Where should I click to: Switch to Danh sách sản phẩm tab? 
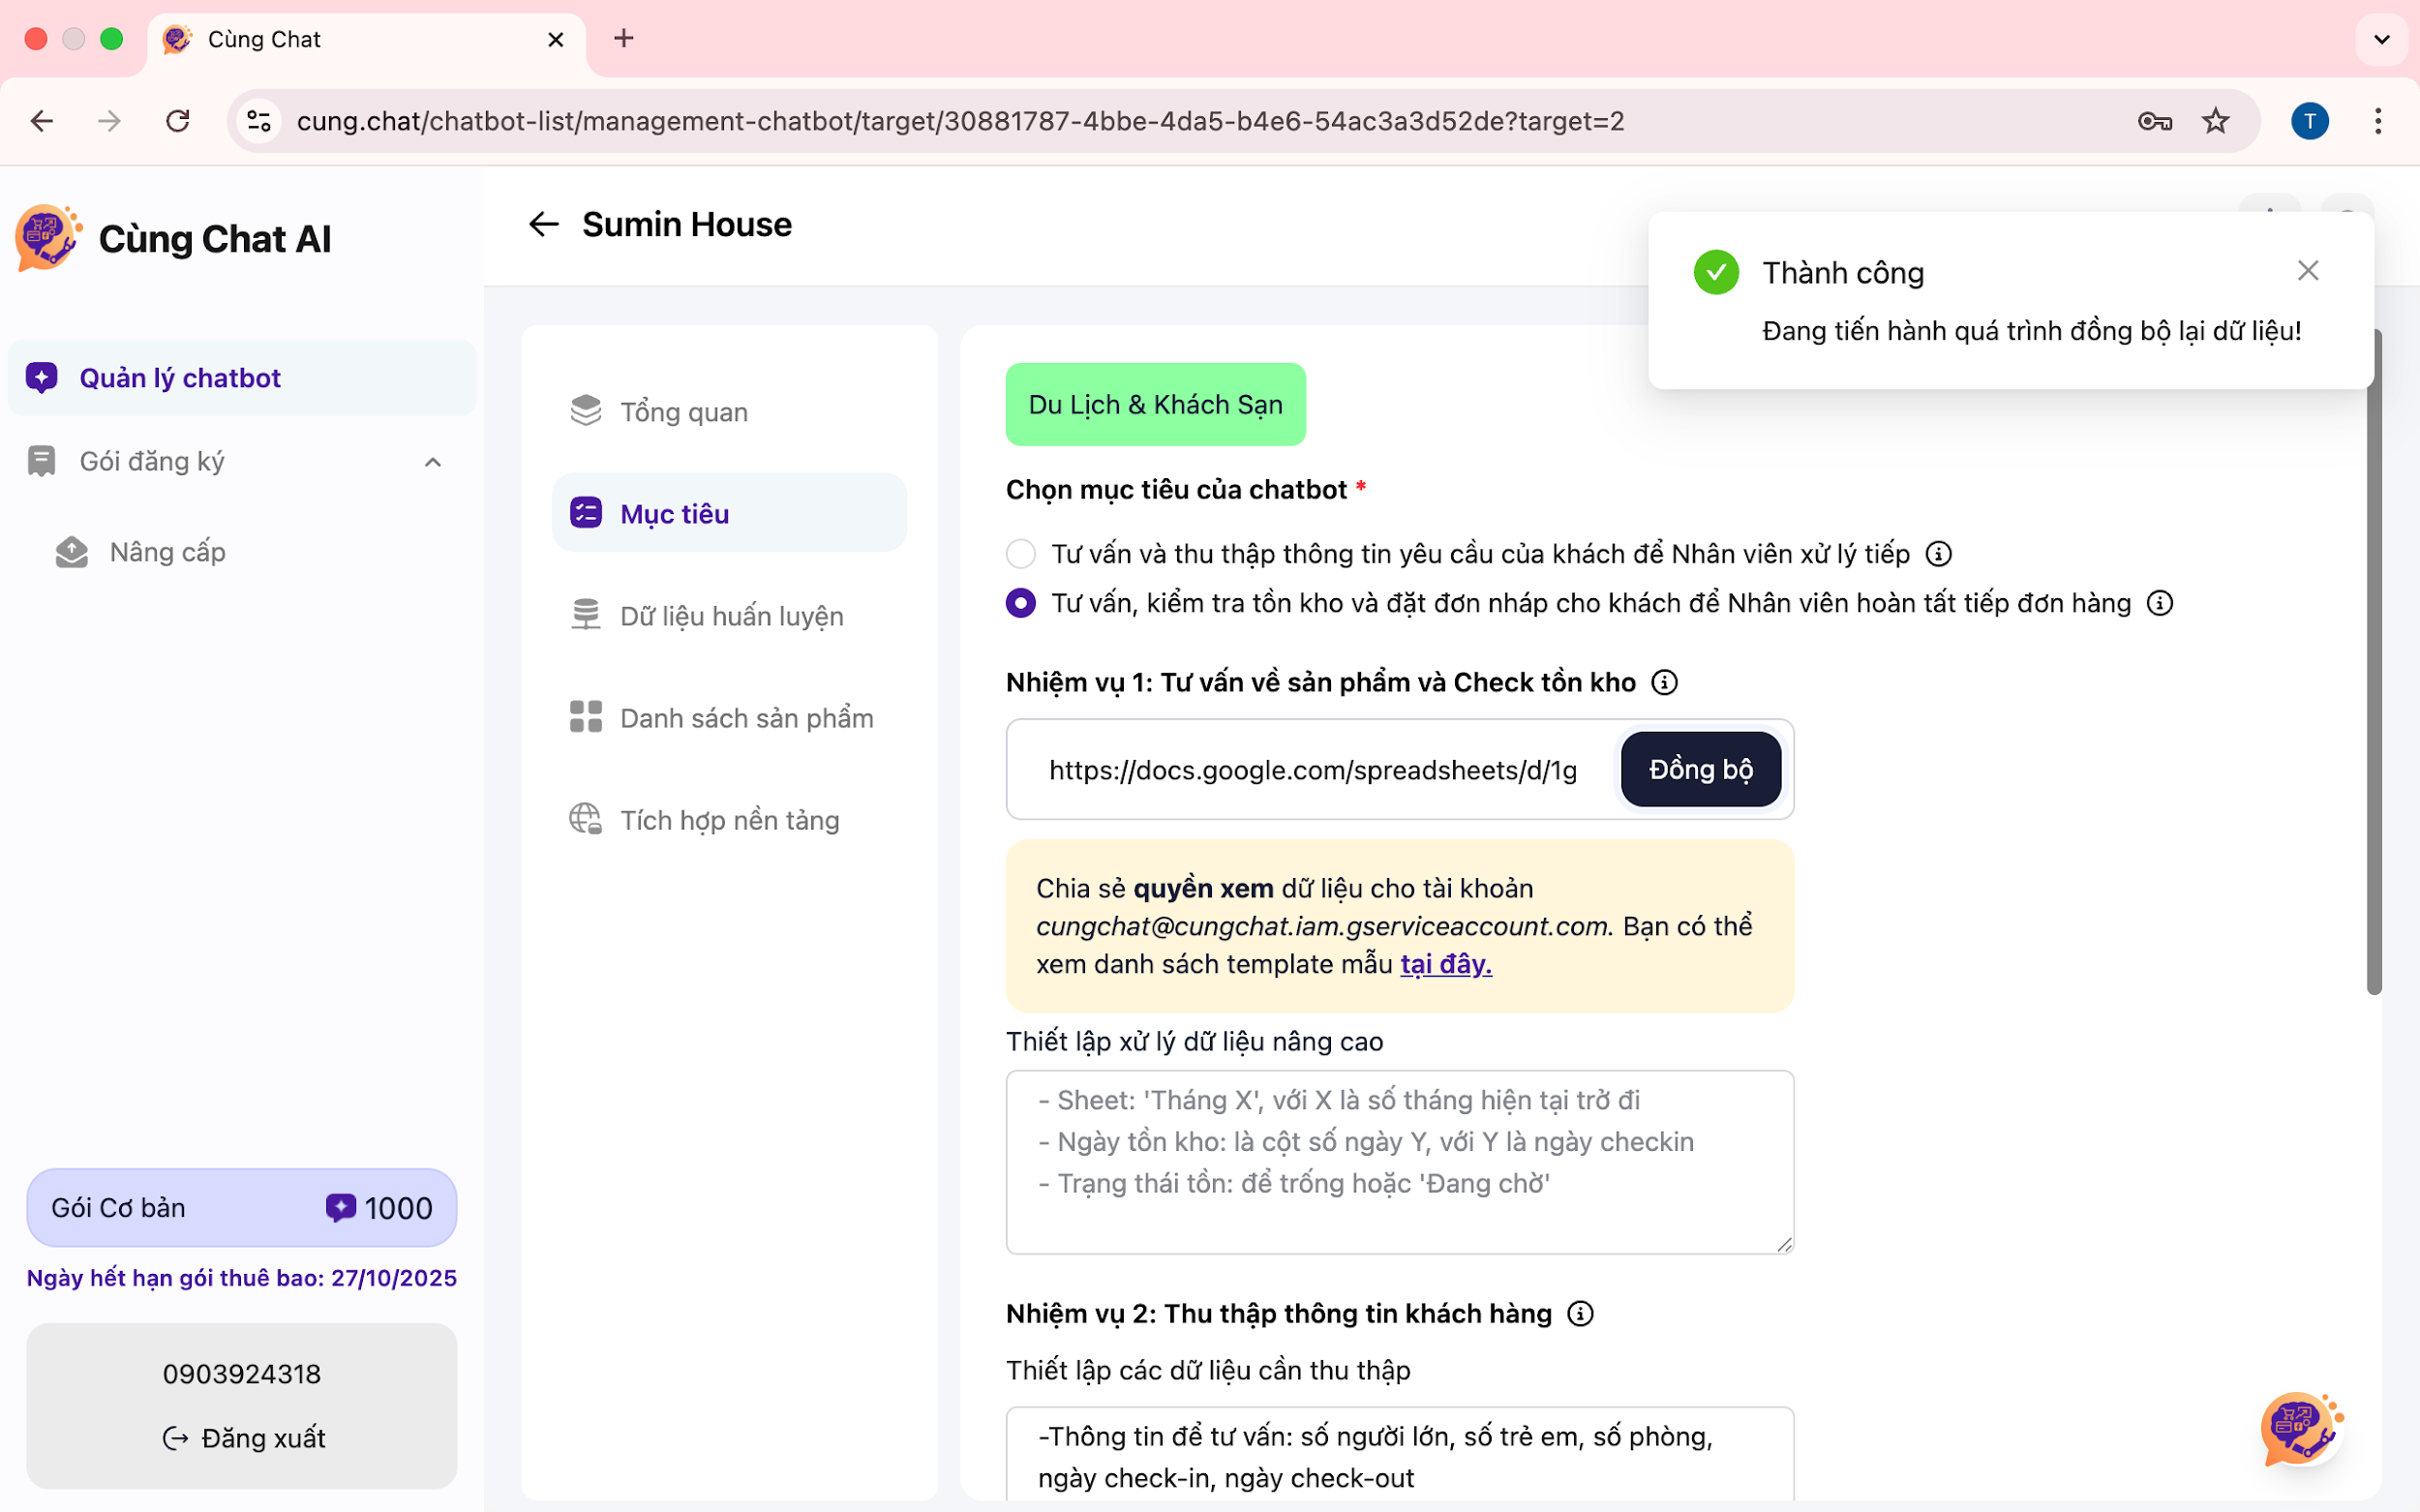click(745, 718)
